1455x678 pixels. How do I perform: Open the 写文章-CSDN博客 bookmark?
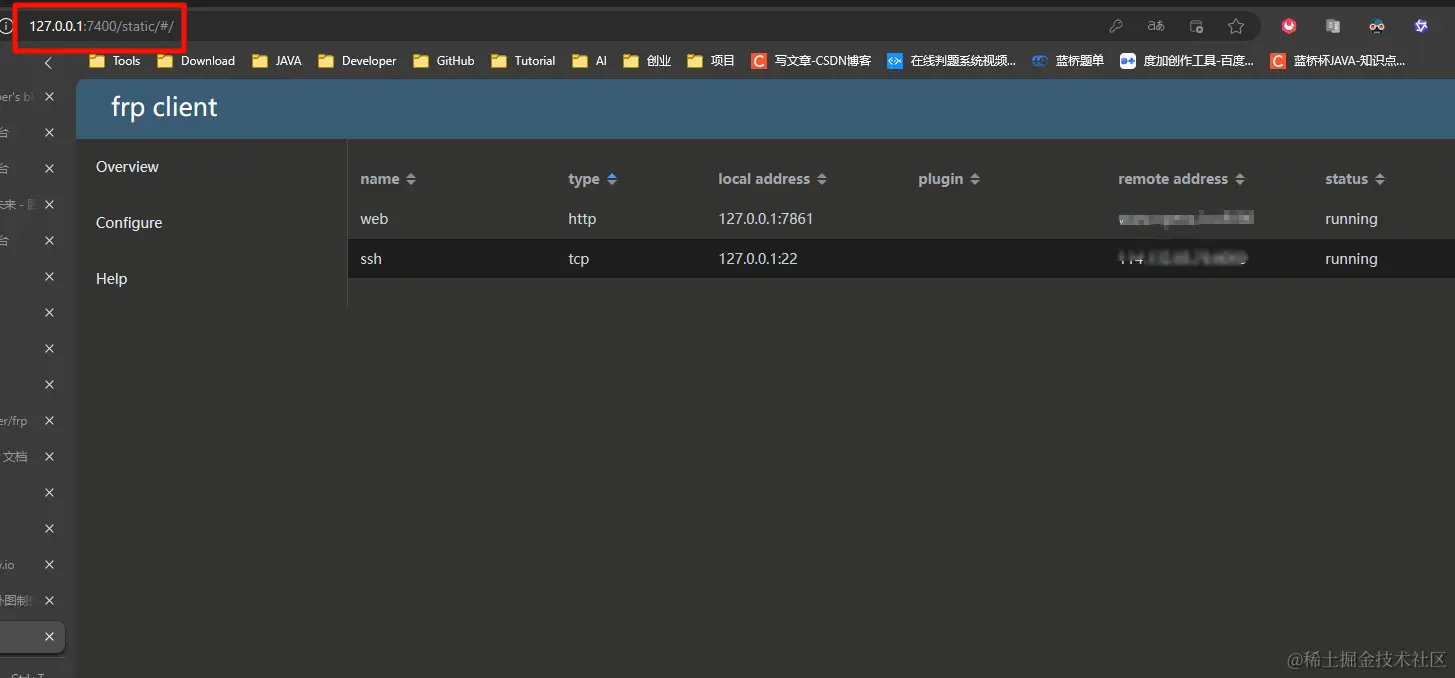811,61
